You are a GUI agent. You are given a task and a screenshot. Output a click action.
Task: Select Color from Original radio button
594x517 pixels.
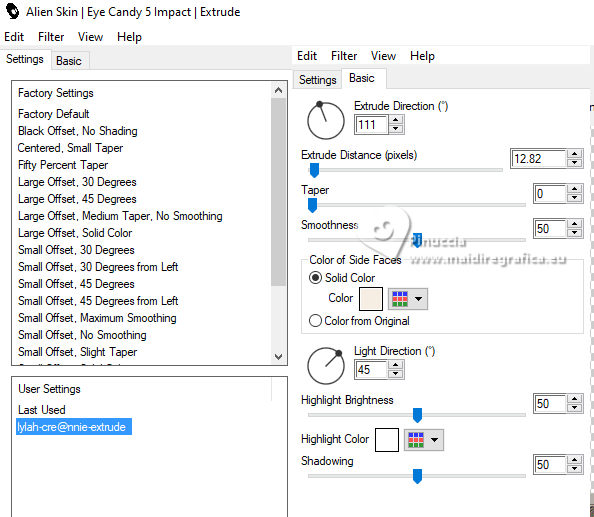coord(315,321)
